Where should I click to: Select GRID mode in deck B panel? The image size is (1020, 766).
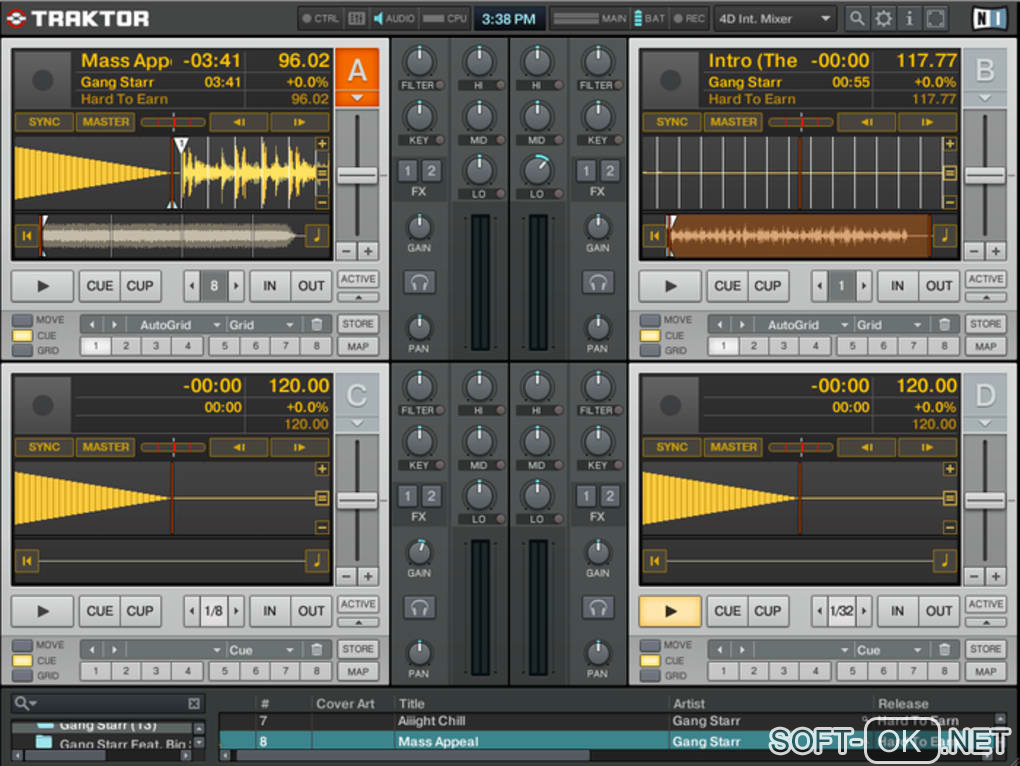pyautogui.click(x=650, y=350)
